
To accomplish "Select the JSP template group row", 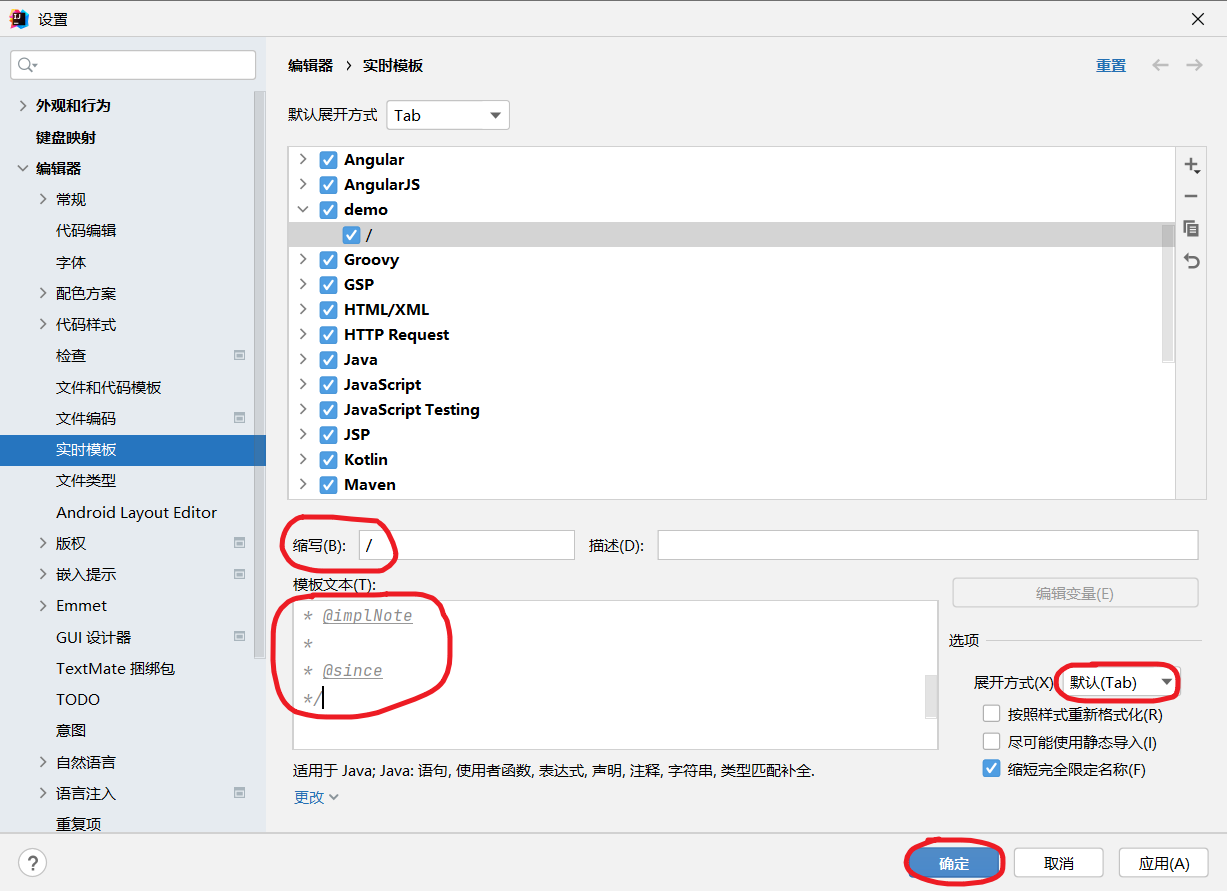I will click(x=732, y=435).
